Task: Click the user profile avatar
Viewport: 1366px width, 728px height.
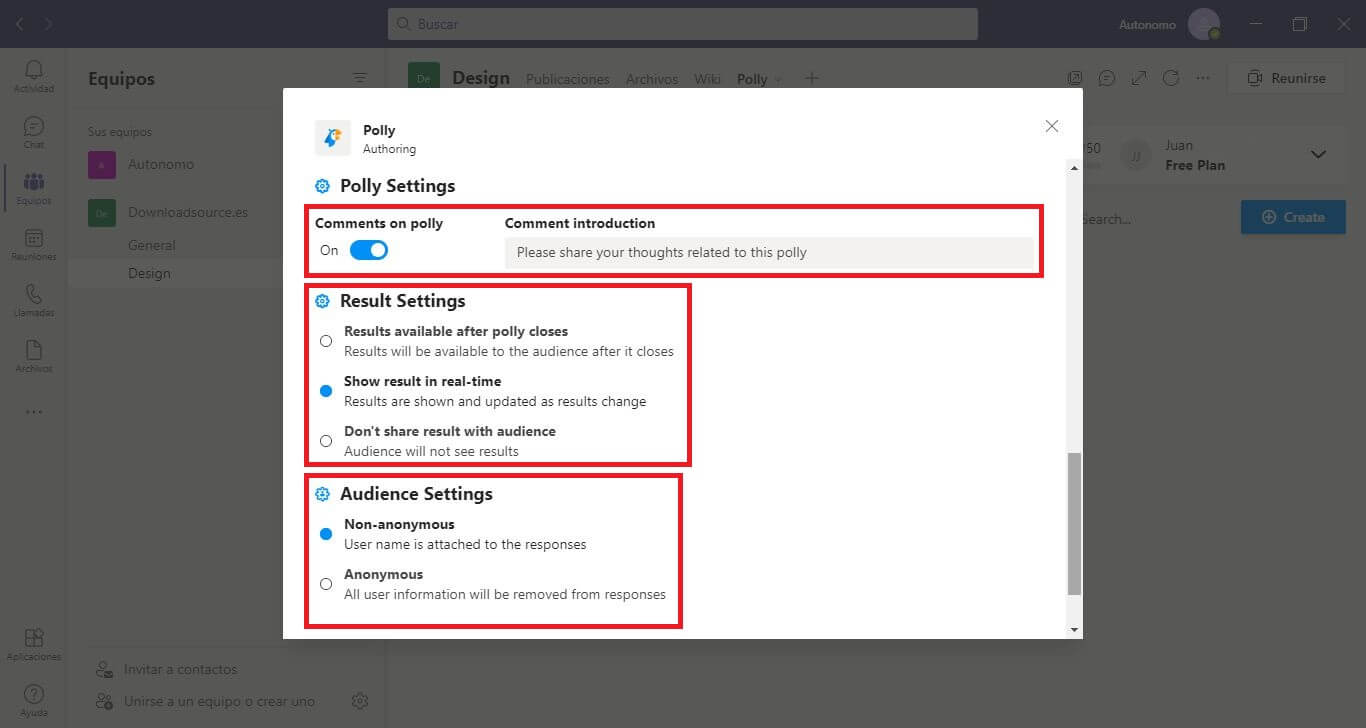Action: [1203, 24]
